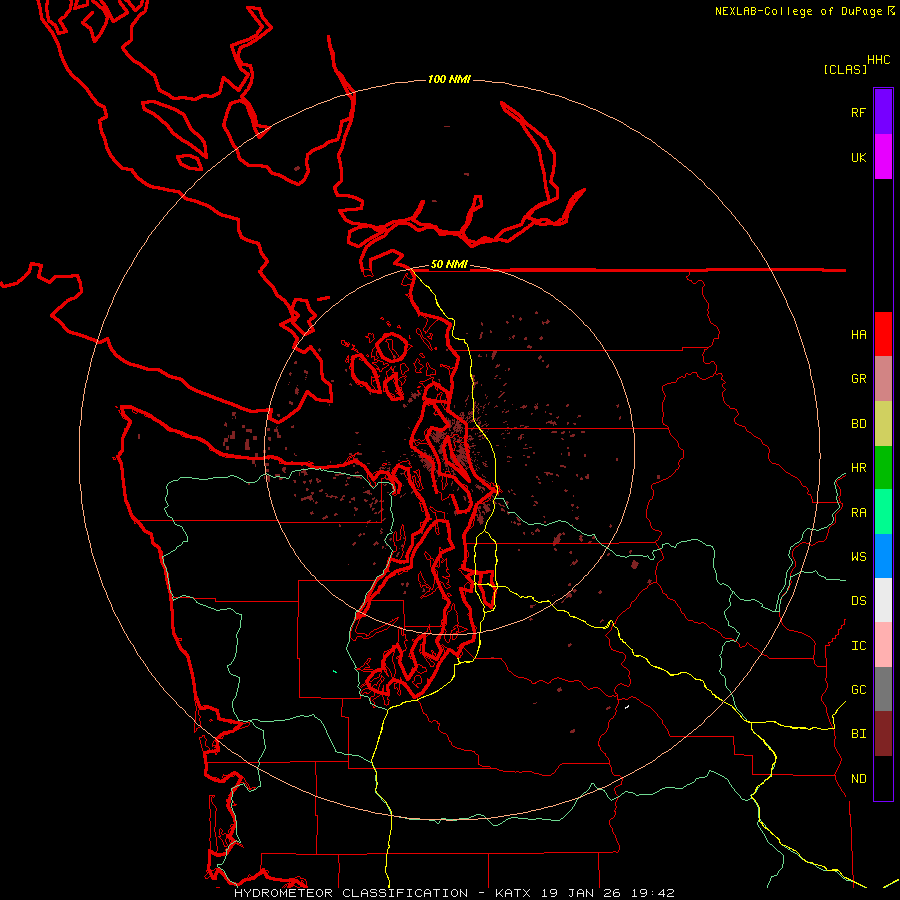
Task: Click the WS blue legend swatch
Action: [883, 556]
